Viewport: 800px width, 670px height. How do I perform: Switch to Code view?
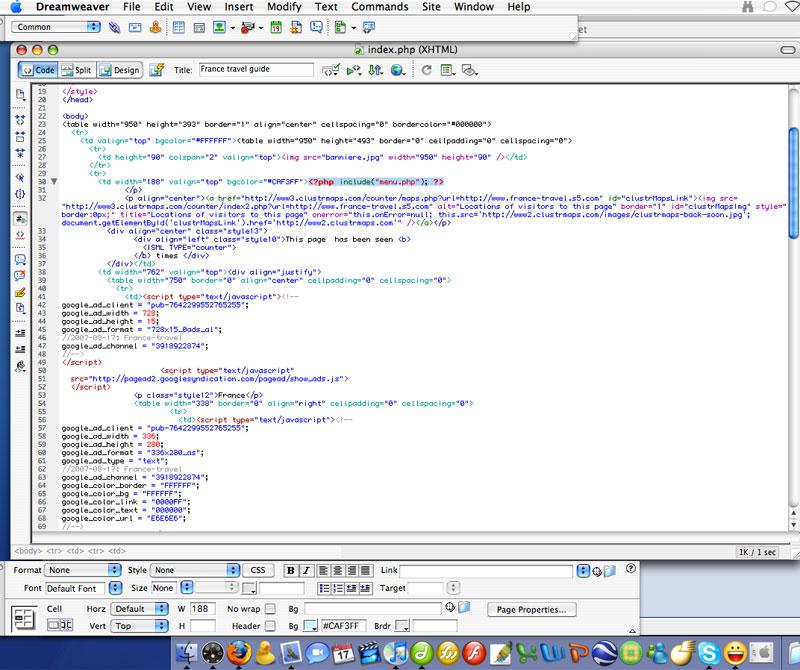[38, 70]
